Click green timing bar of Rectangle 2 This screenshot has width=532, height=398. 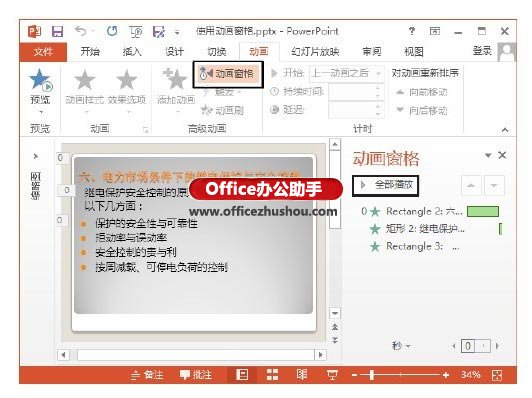click(x=483, y=211)
